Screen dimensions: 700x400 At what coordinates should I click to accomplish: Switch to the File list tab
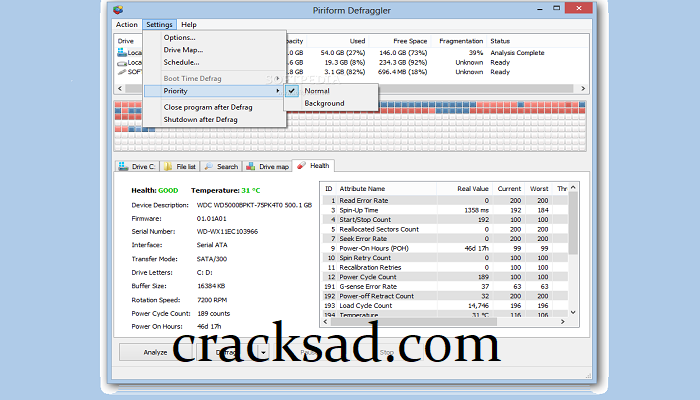click(179, 167)
